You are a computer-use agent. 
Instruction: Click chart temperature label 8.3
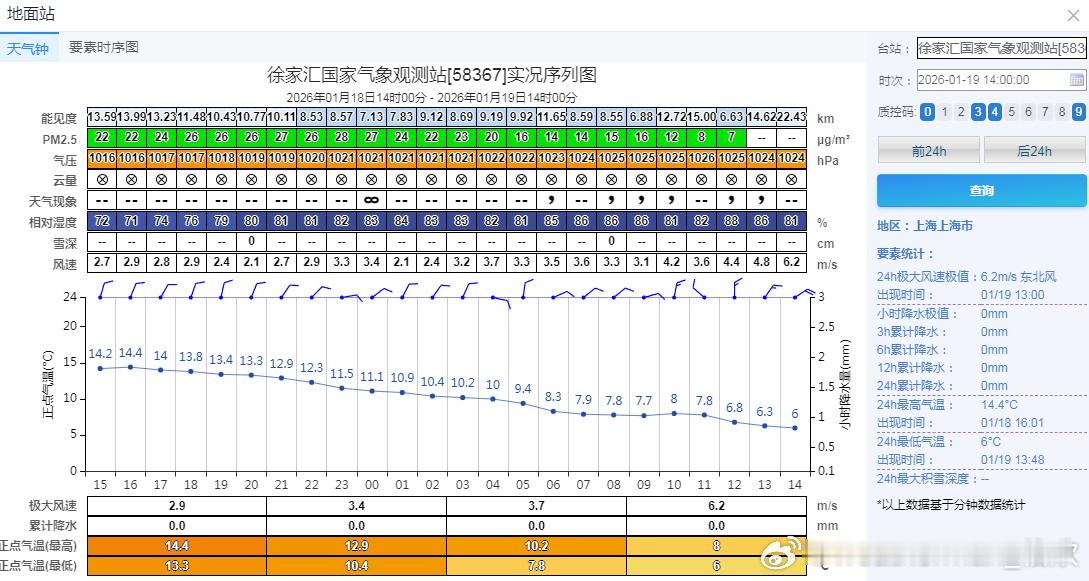pyautogui.click(x=553, y=397)
